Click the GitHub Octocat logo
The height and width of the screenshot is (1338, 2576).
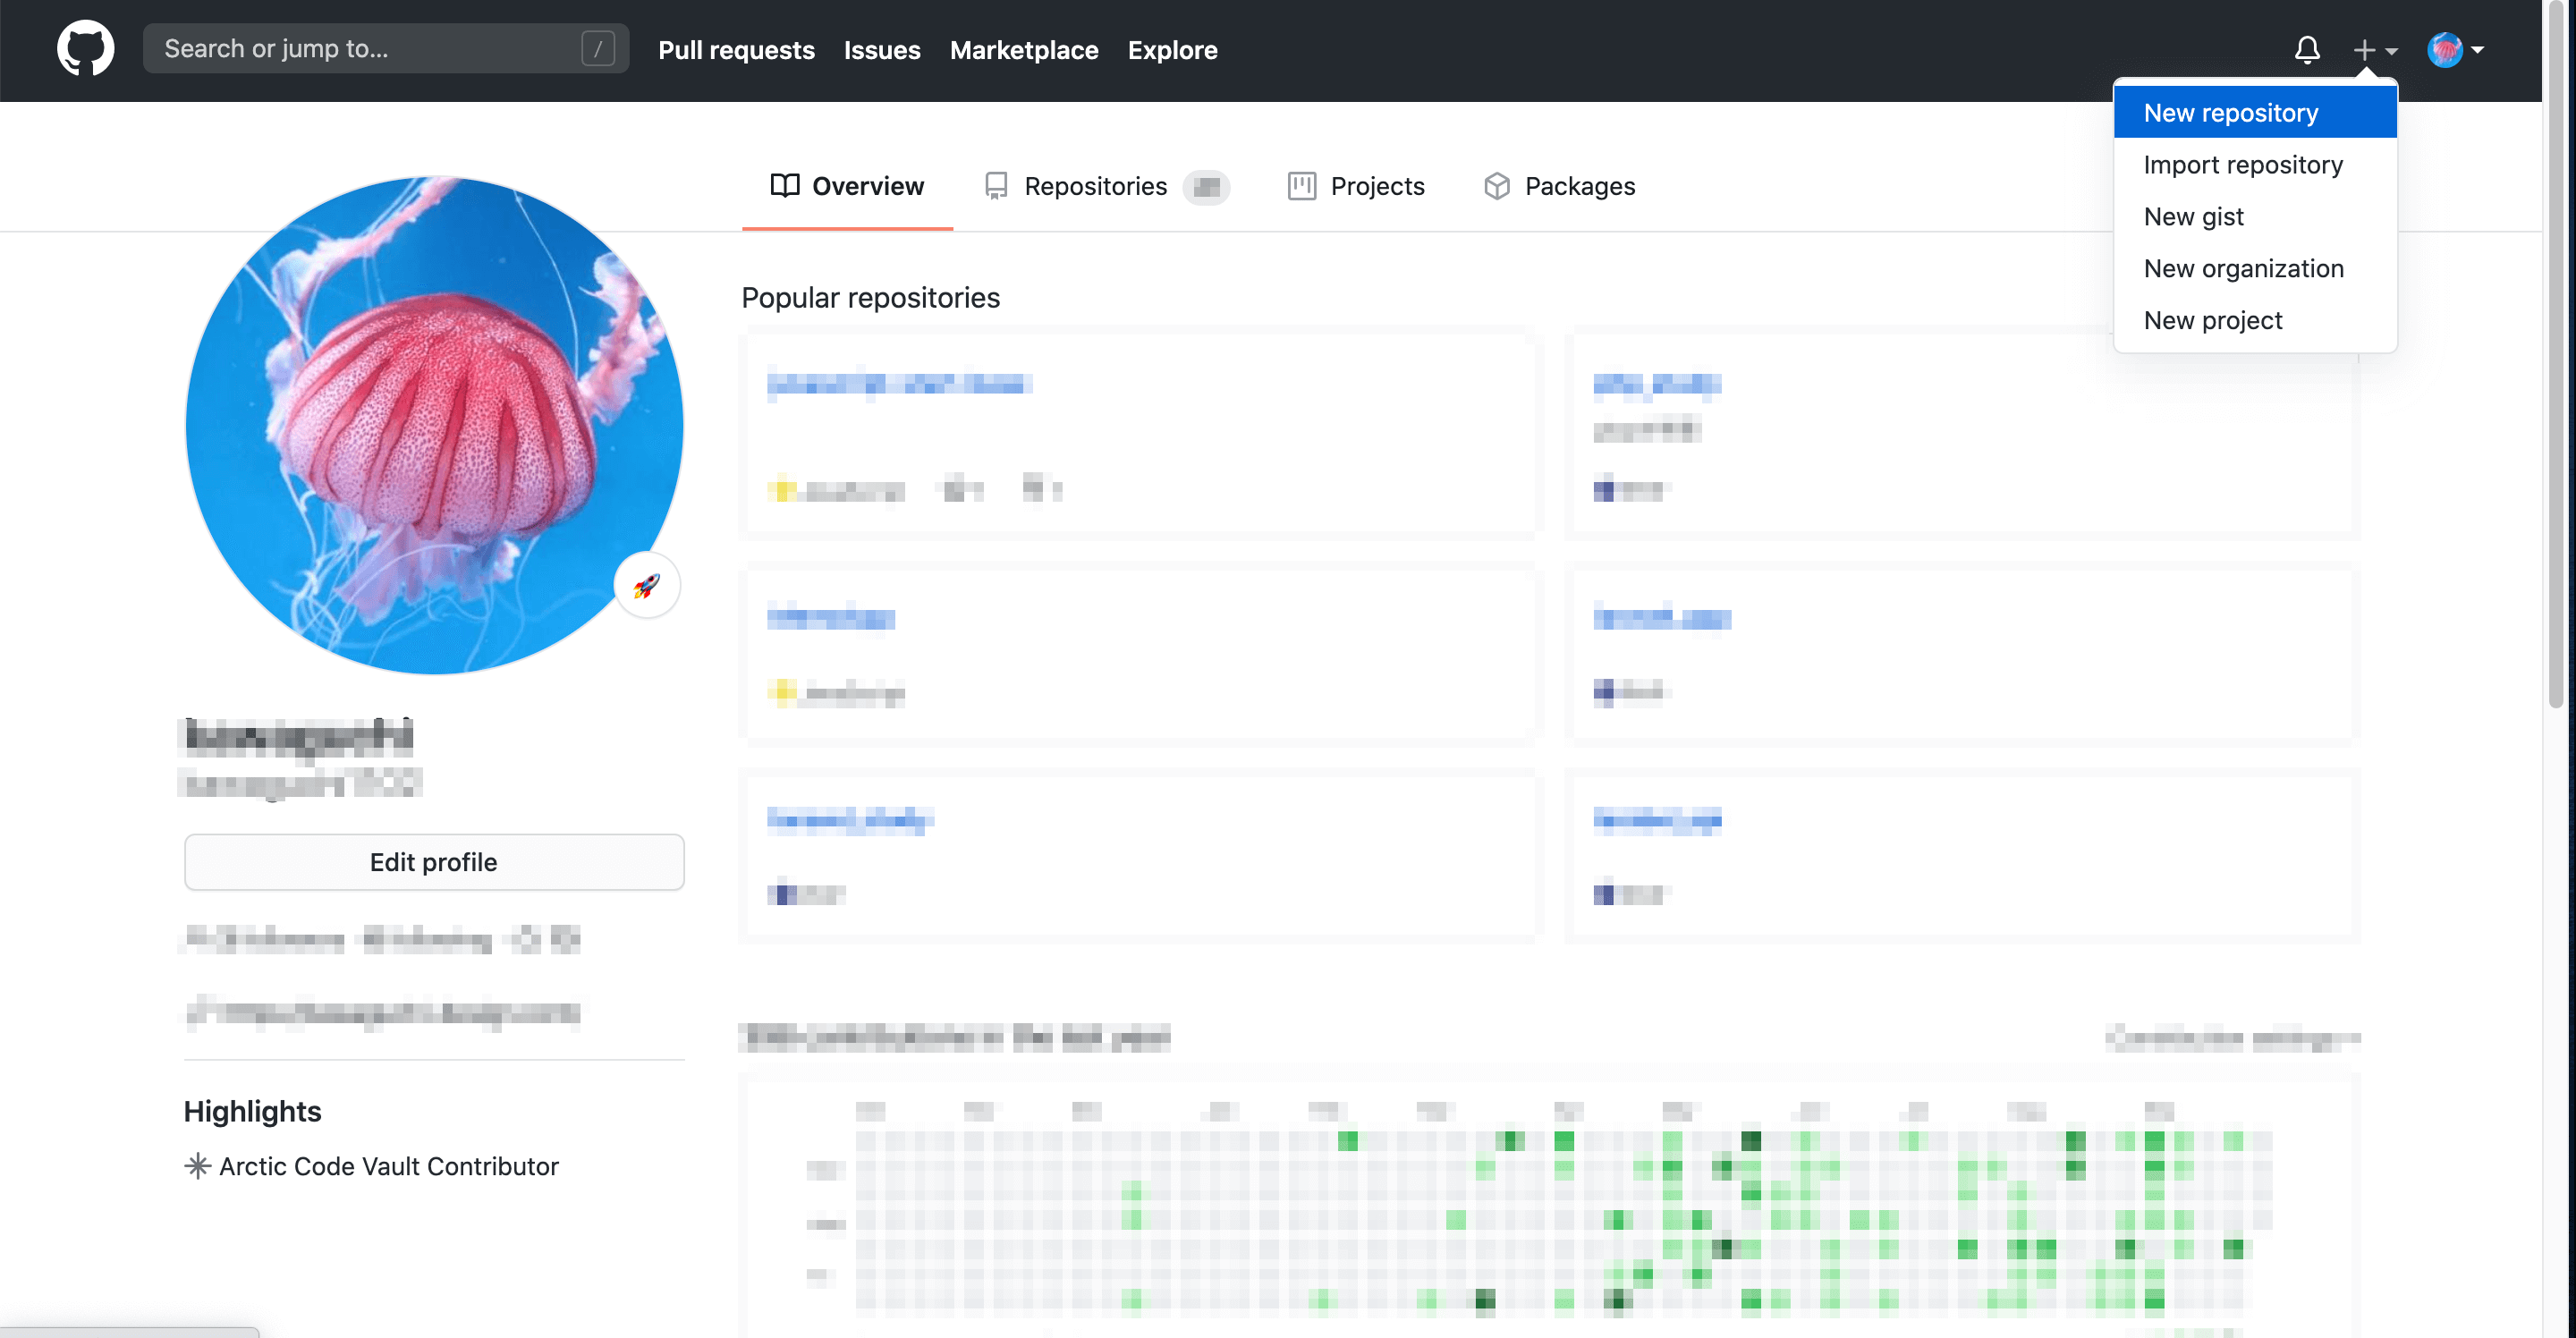coord(85,48)
